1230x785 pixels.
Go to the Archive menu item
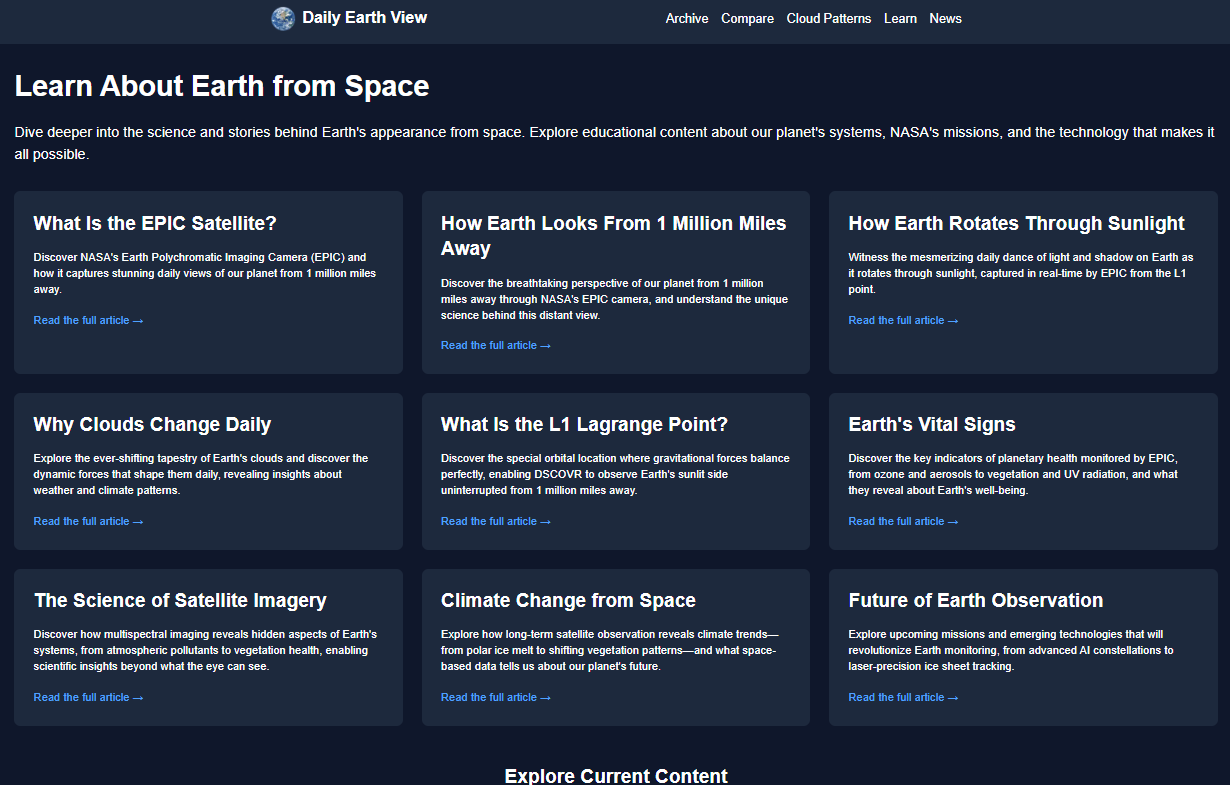pyautogui.click(x=686, y=19)
